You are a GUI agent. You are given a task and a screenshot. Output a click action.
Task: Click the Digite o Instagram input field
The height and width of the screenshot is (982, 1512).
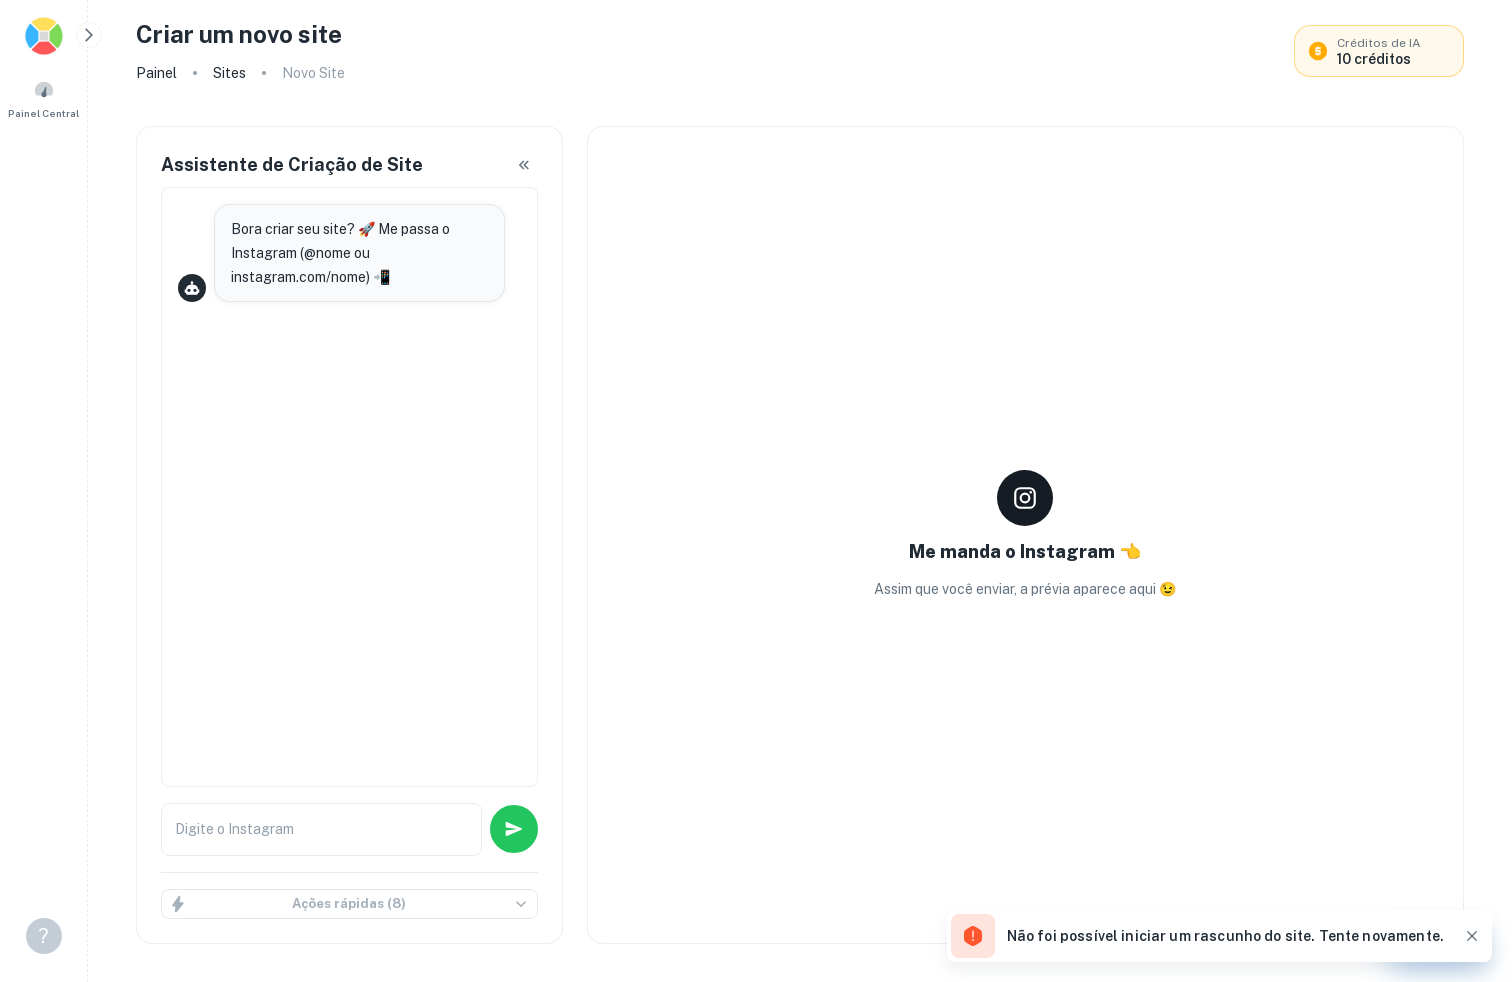coord(321,829)
